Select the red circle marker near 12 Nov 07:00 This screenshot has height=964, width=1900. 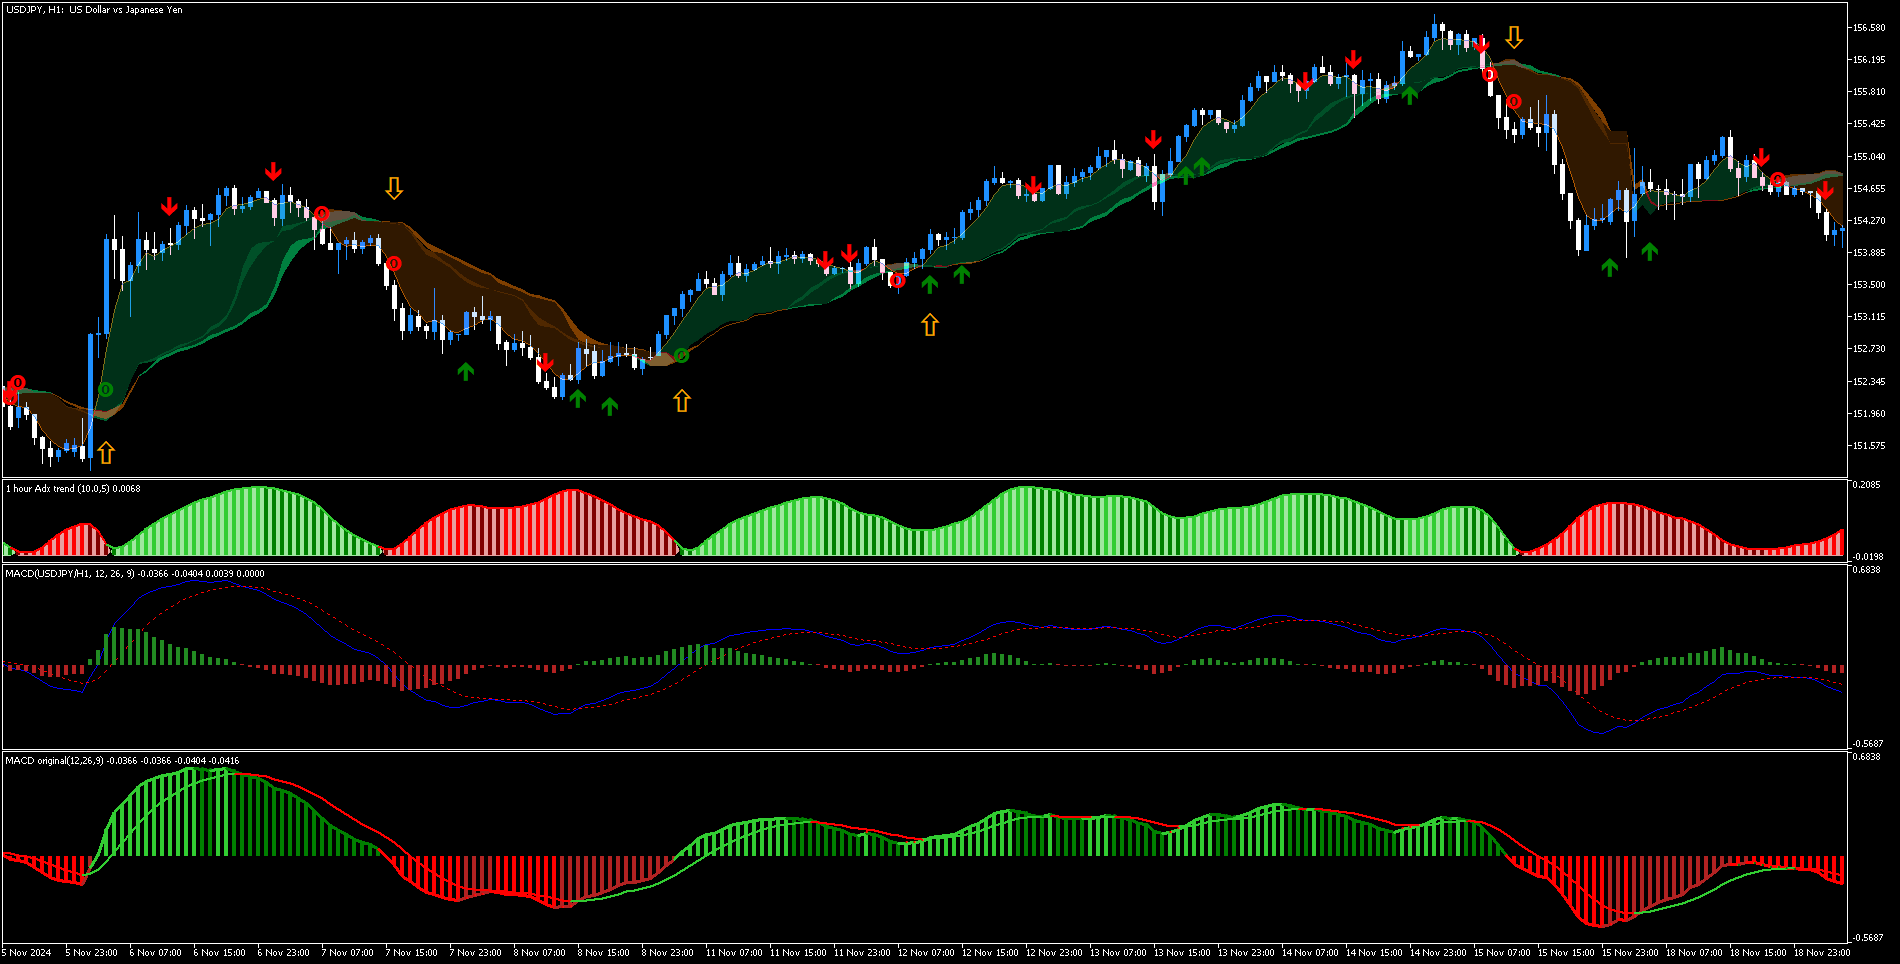coord(897,280)
